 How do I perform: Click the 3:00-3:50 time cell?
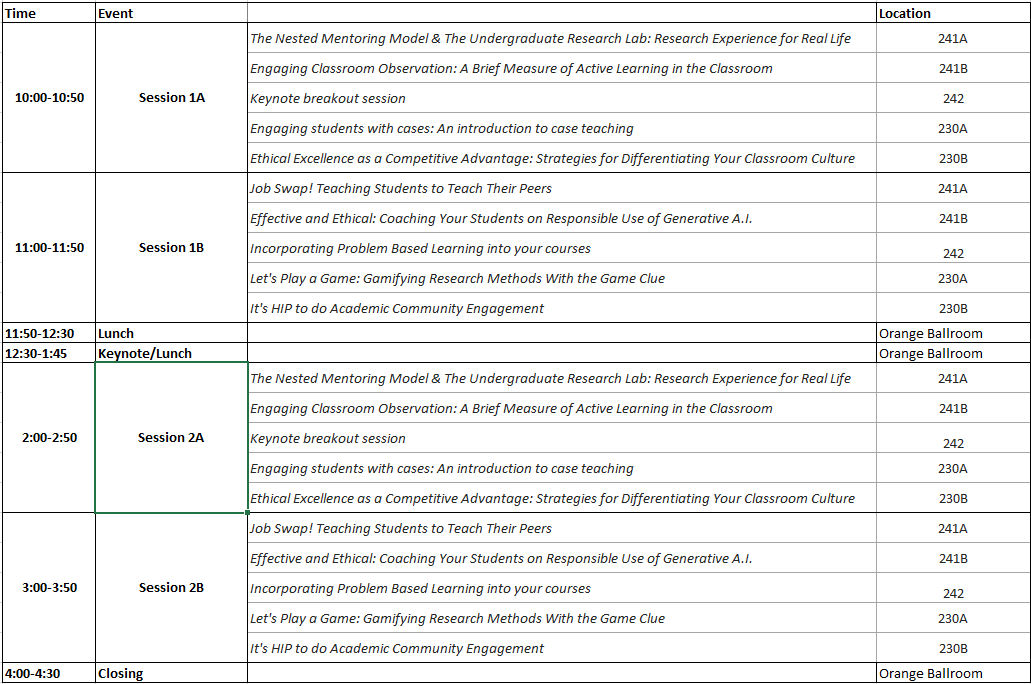pyautogui.click(x=49, y=587)
